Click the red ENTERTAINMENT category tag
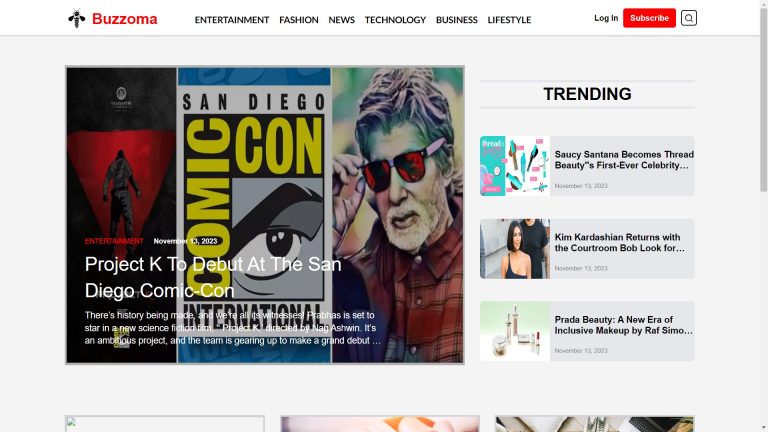The image size is (768, 432). tap(114, 241)
